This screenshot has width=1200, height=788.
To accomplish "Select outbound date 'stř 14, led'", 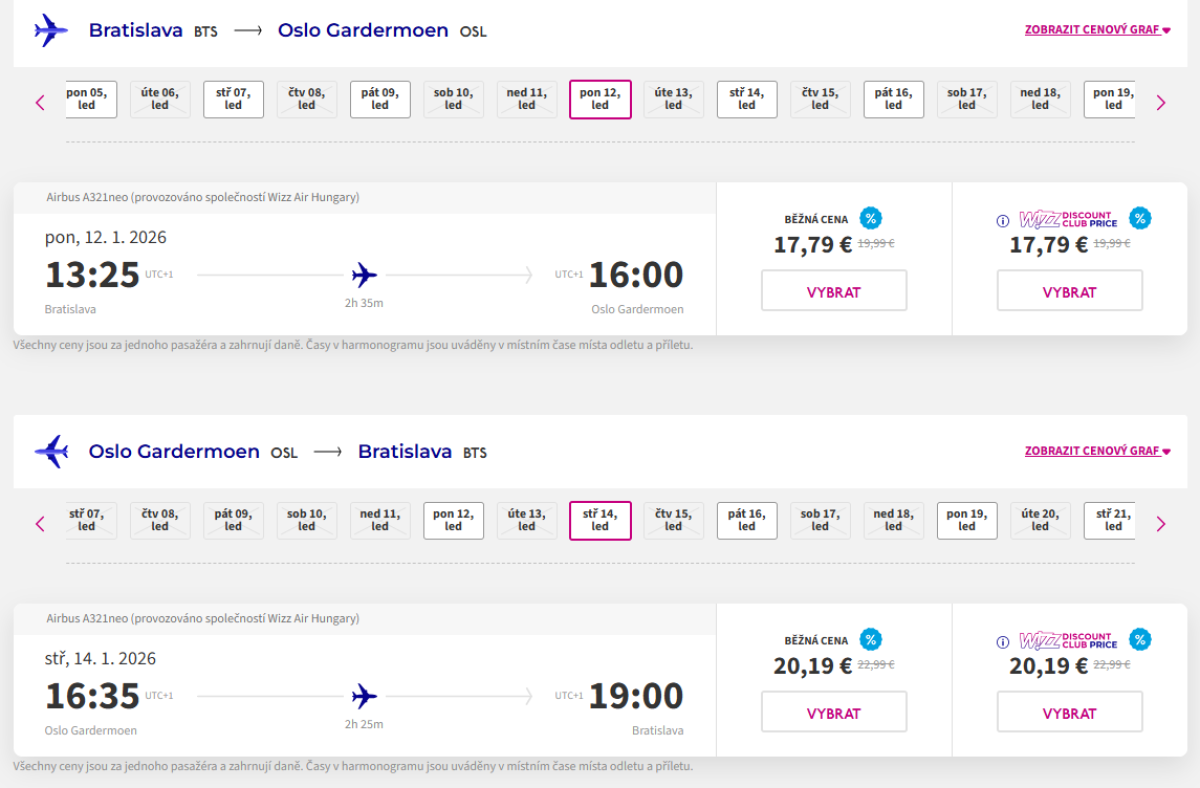I will click(747, 99).
